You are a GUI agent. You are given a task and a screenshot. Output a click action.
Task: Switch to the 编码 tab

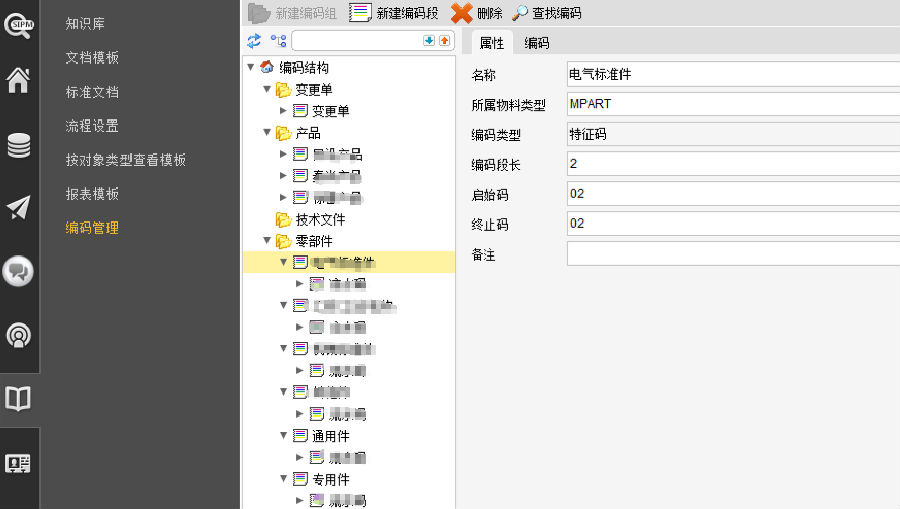tap(537, 43)
